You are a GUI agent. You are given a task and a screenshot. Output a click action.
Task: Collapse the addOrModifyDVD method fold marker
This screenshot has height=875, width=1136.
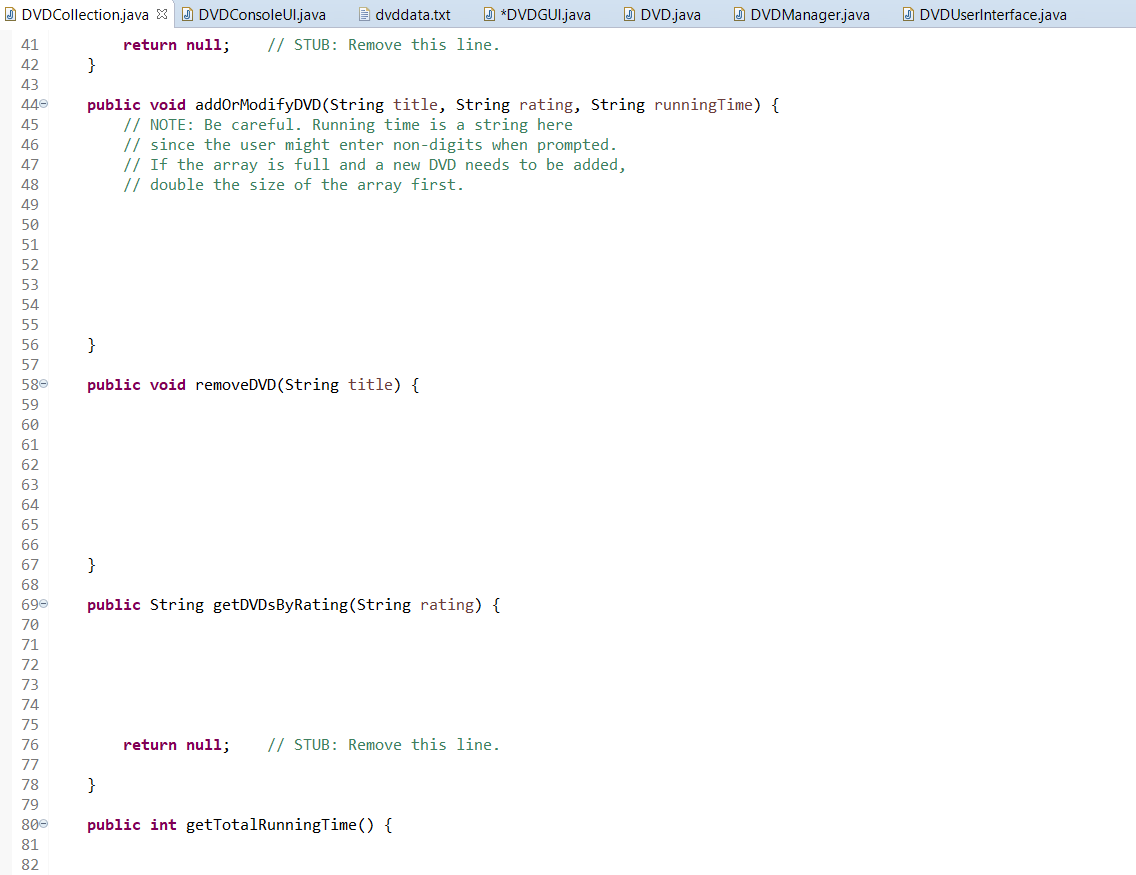[42, 104]
